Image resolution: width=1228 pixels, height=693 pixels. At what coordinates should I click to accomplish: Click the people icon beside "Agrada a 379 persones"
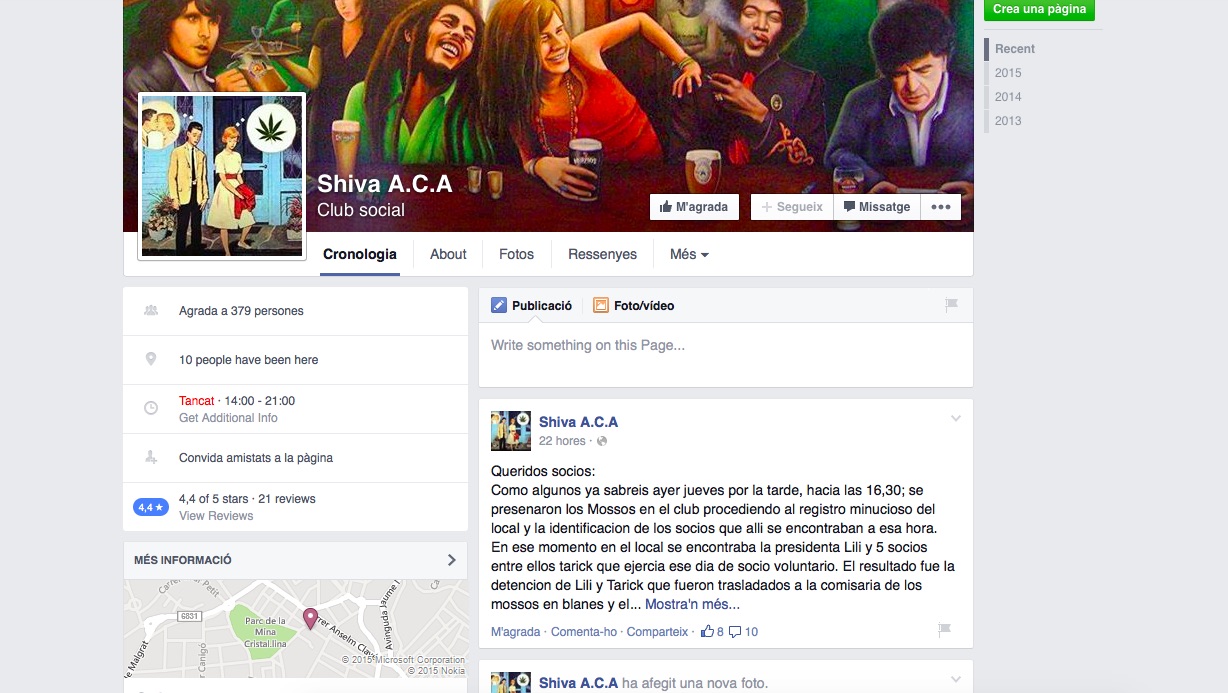151,311
